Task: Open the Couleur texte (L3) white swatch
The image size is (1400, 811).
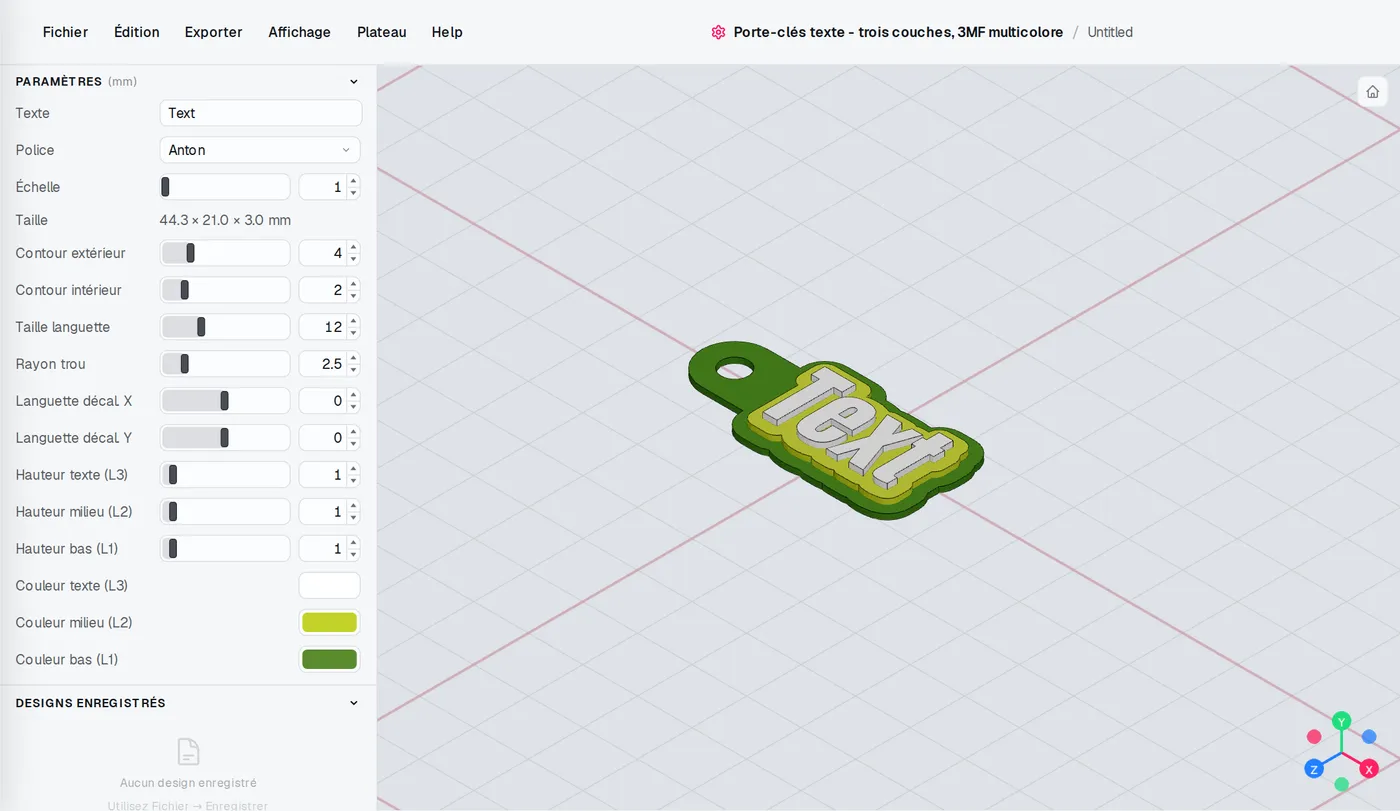Action: 329,586
